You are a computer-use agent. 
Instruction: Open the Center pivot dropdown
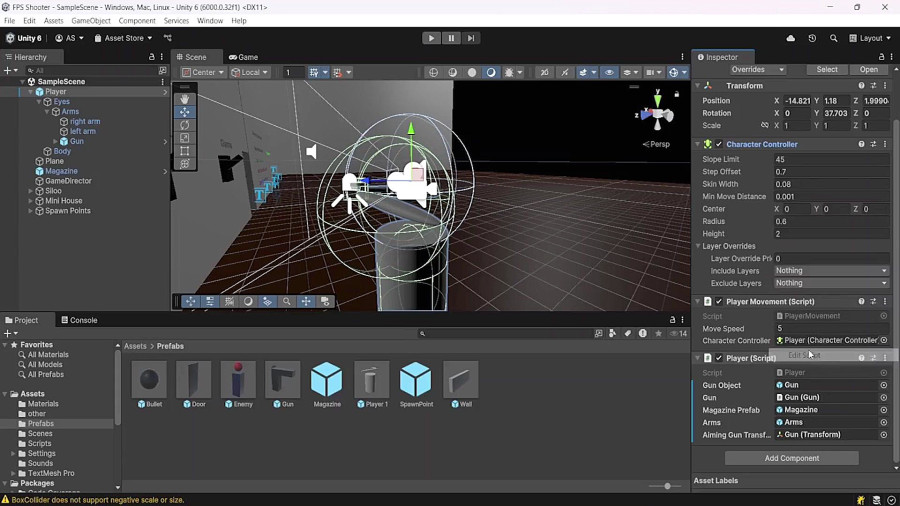point(203,72)
